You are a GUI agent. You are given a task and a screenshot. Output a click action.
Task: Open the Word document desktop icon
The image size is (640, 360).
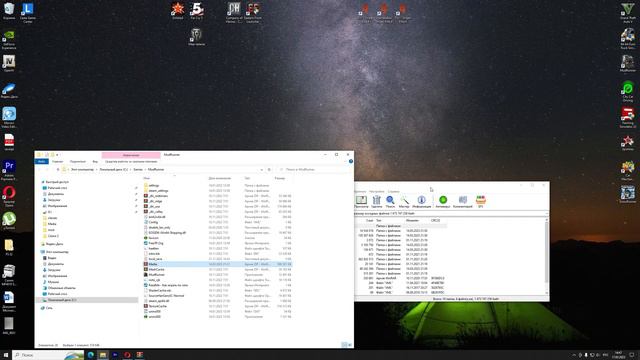click(9, 301)
